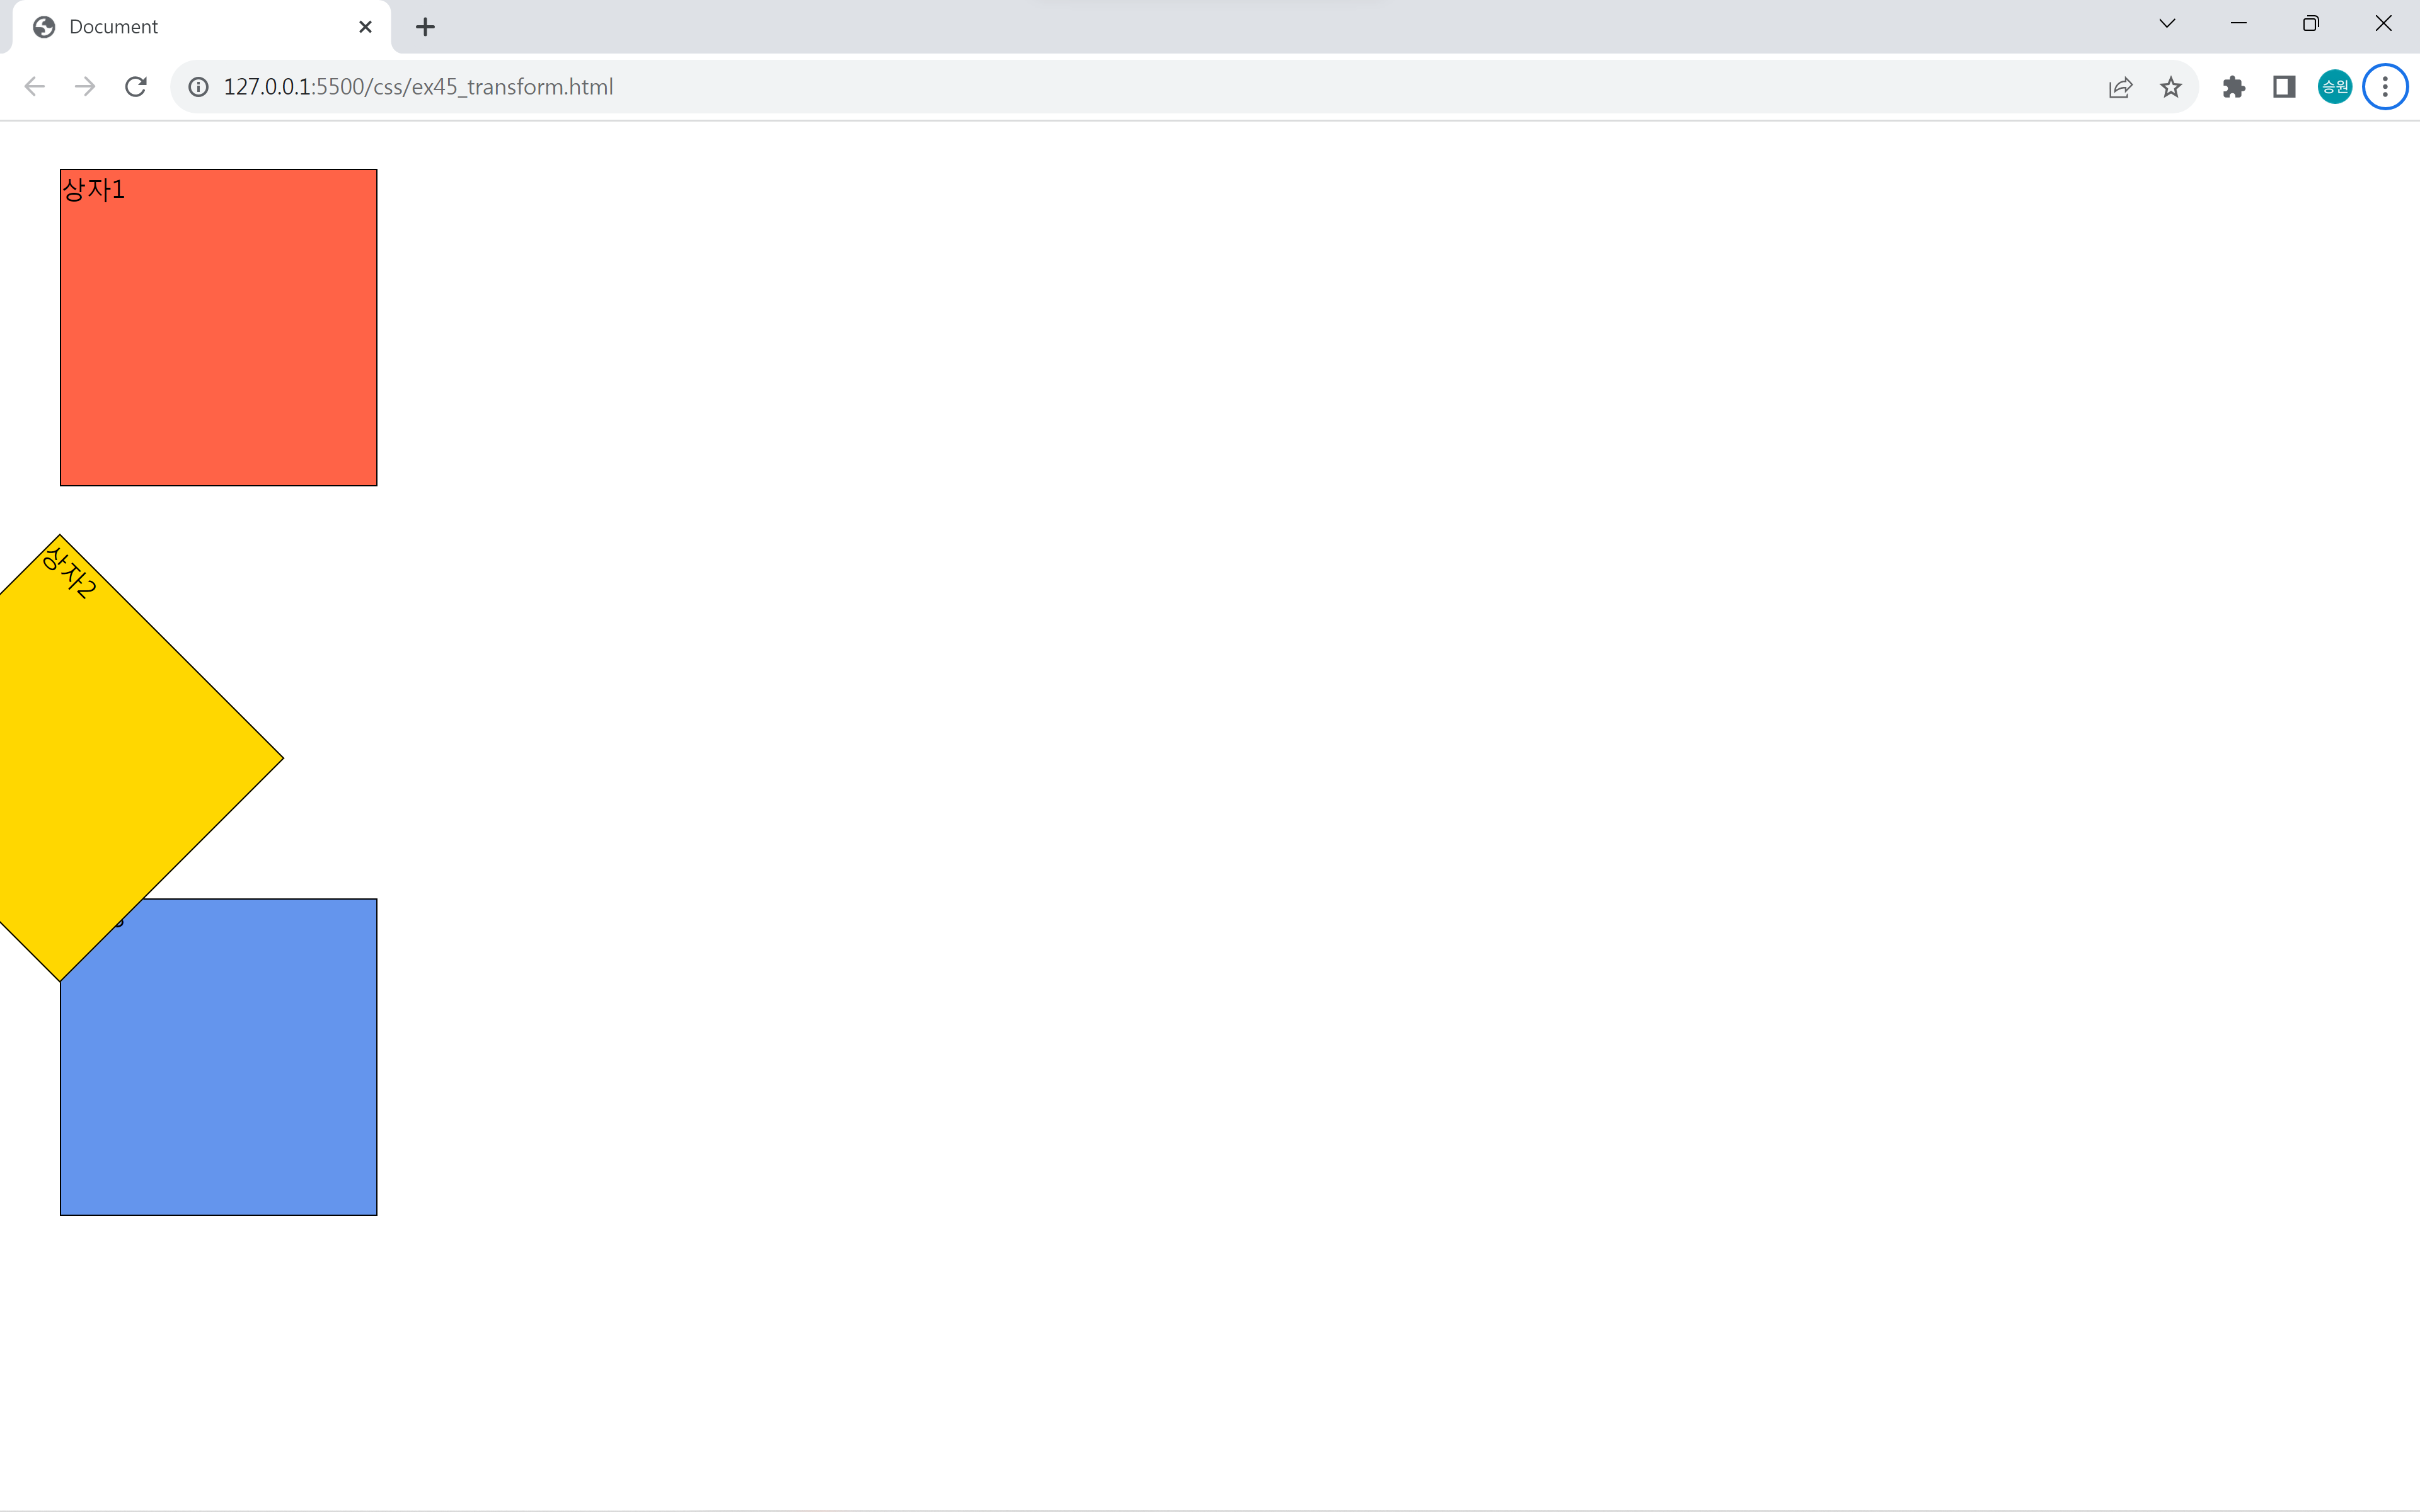The height and width of the screenshot is (1512, 2420).
Task: Share this page via share icon
Action: point(2120,87)
